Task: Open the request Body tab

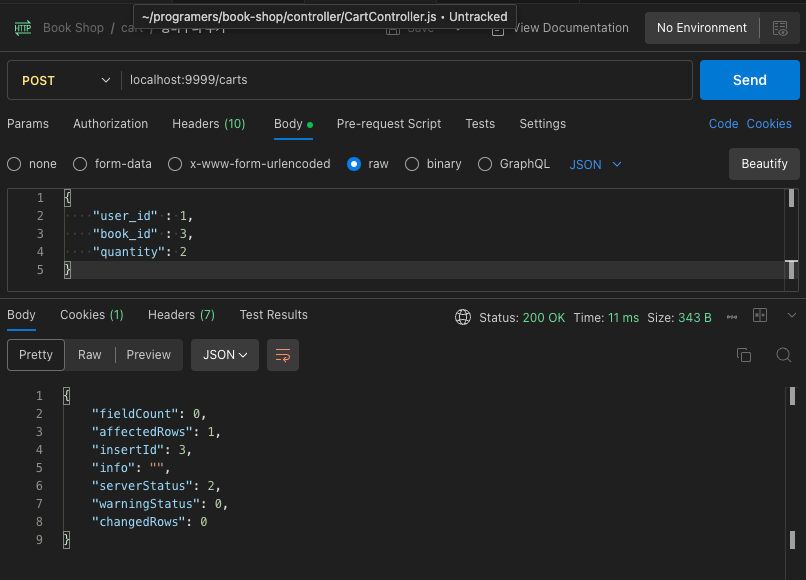Action: pos(293,124)
